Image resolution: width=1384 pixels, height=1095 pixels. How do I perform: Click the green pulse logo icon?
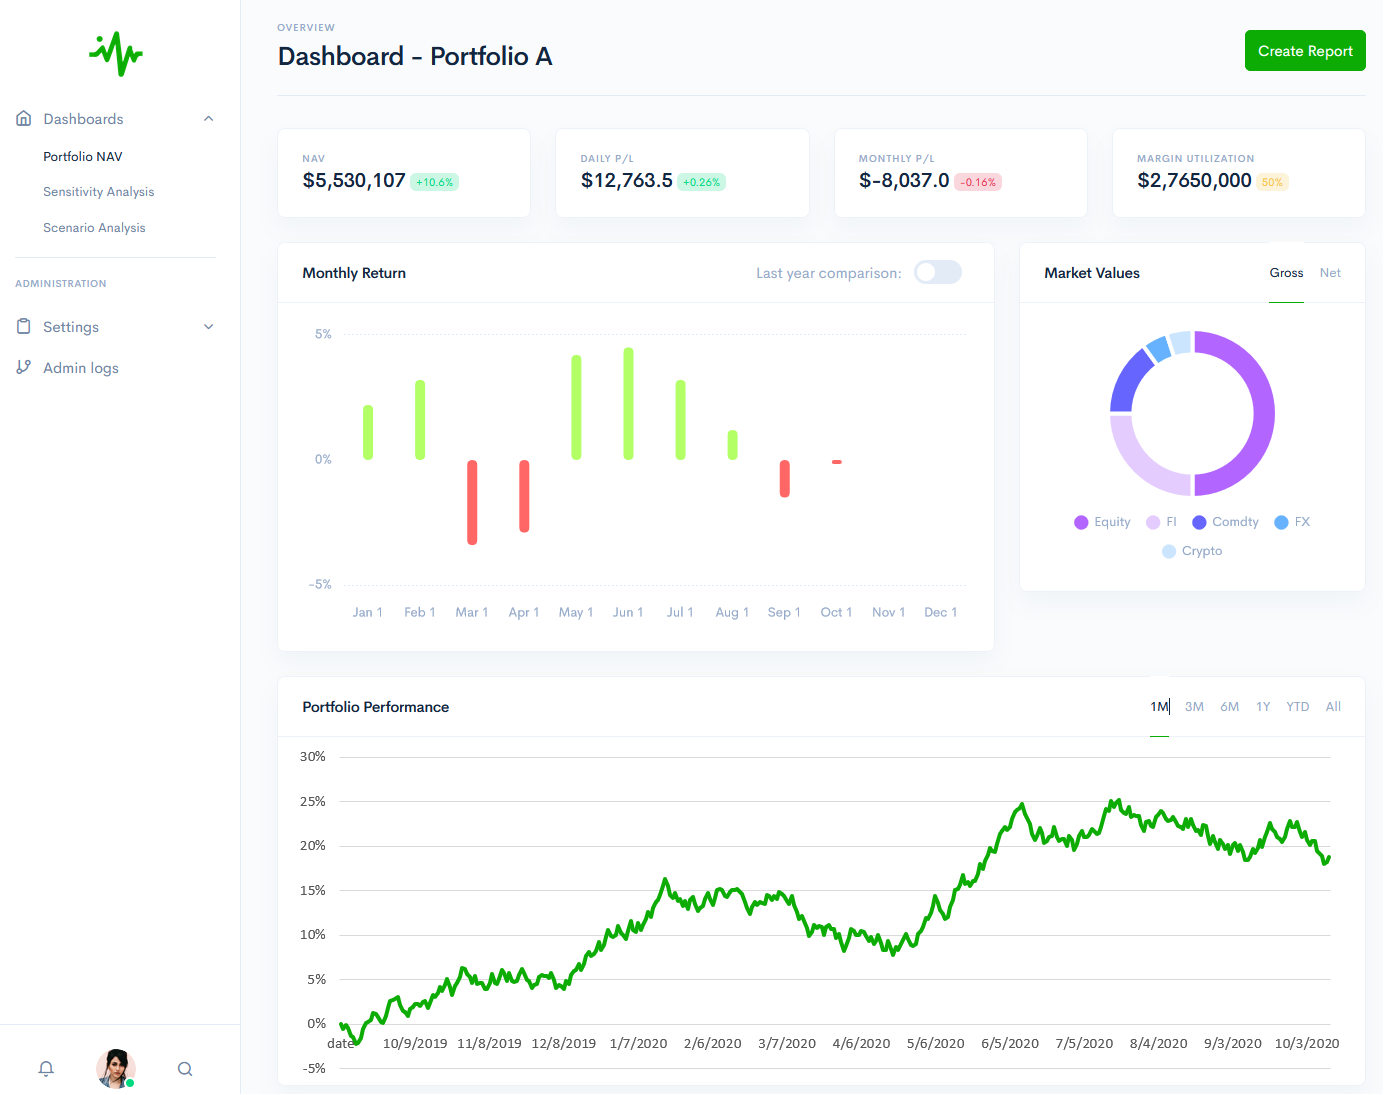coord(116,54)
